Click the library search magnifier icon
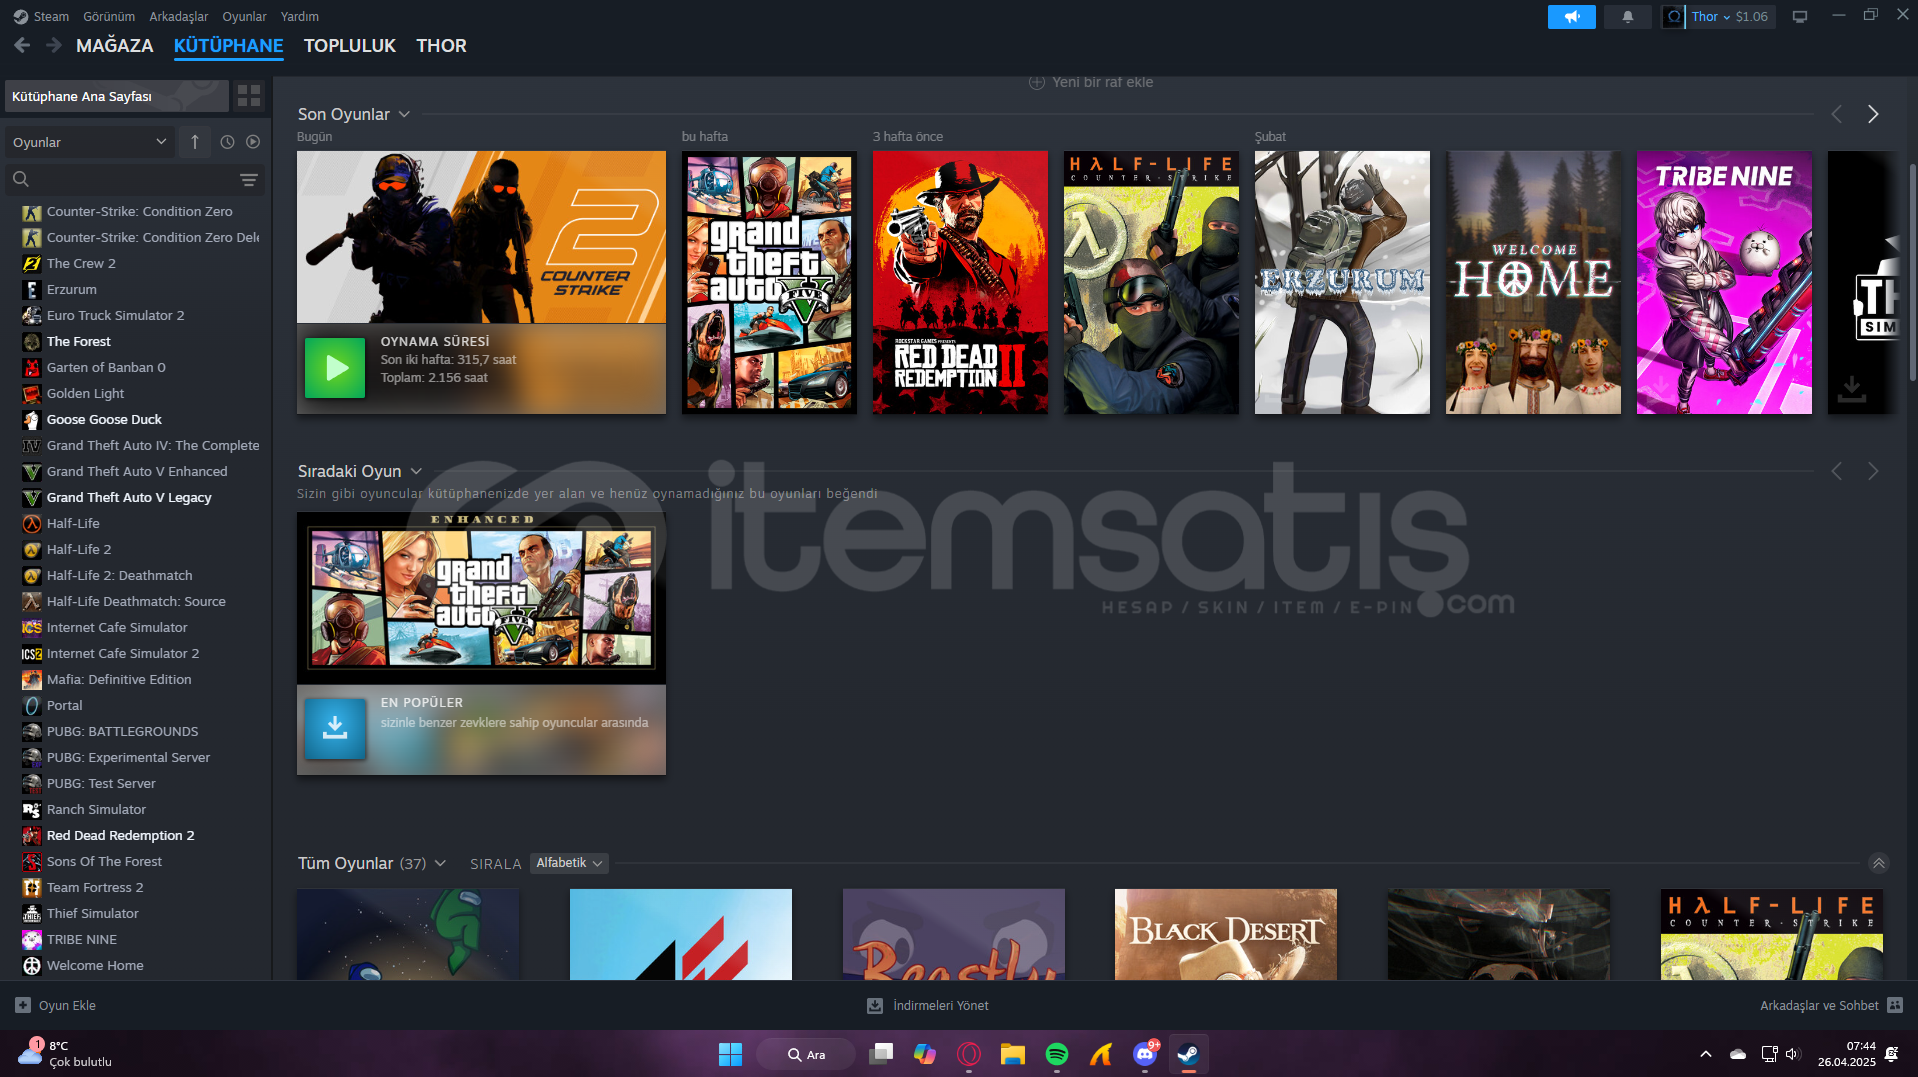Viewport: 1918px width, 1077px height. pyautogui.click(x=21, y=179)
